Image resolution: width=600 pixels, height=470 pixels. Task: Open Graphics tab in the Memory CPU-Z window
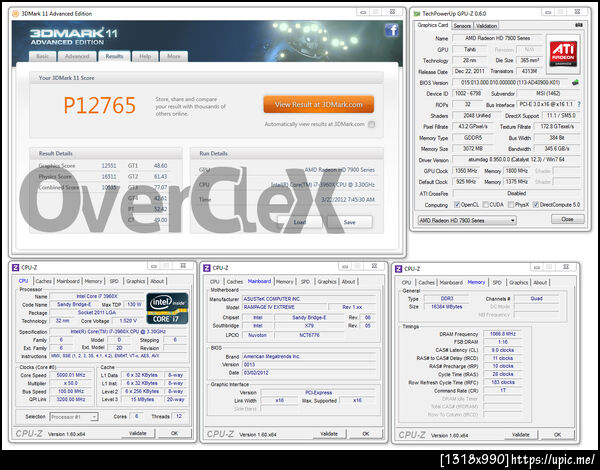tap(518, 282)
